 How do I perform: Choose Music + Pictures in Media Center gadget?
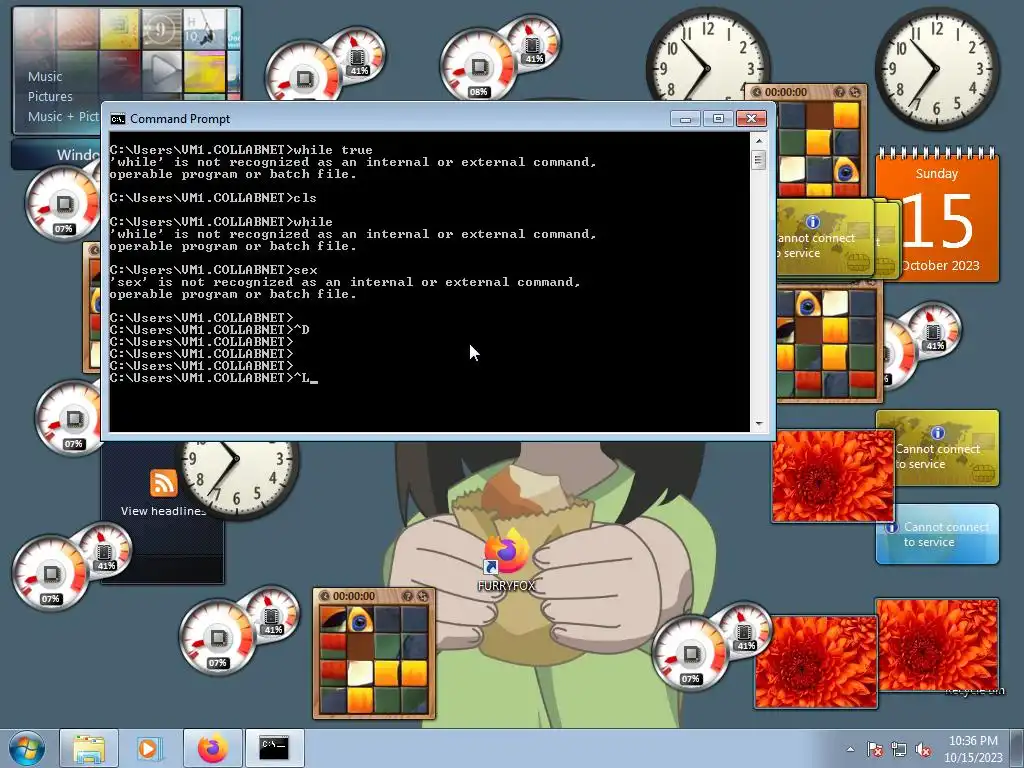coord(63,116)
